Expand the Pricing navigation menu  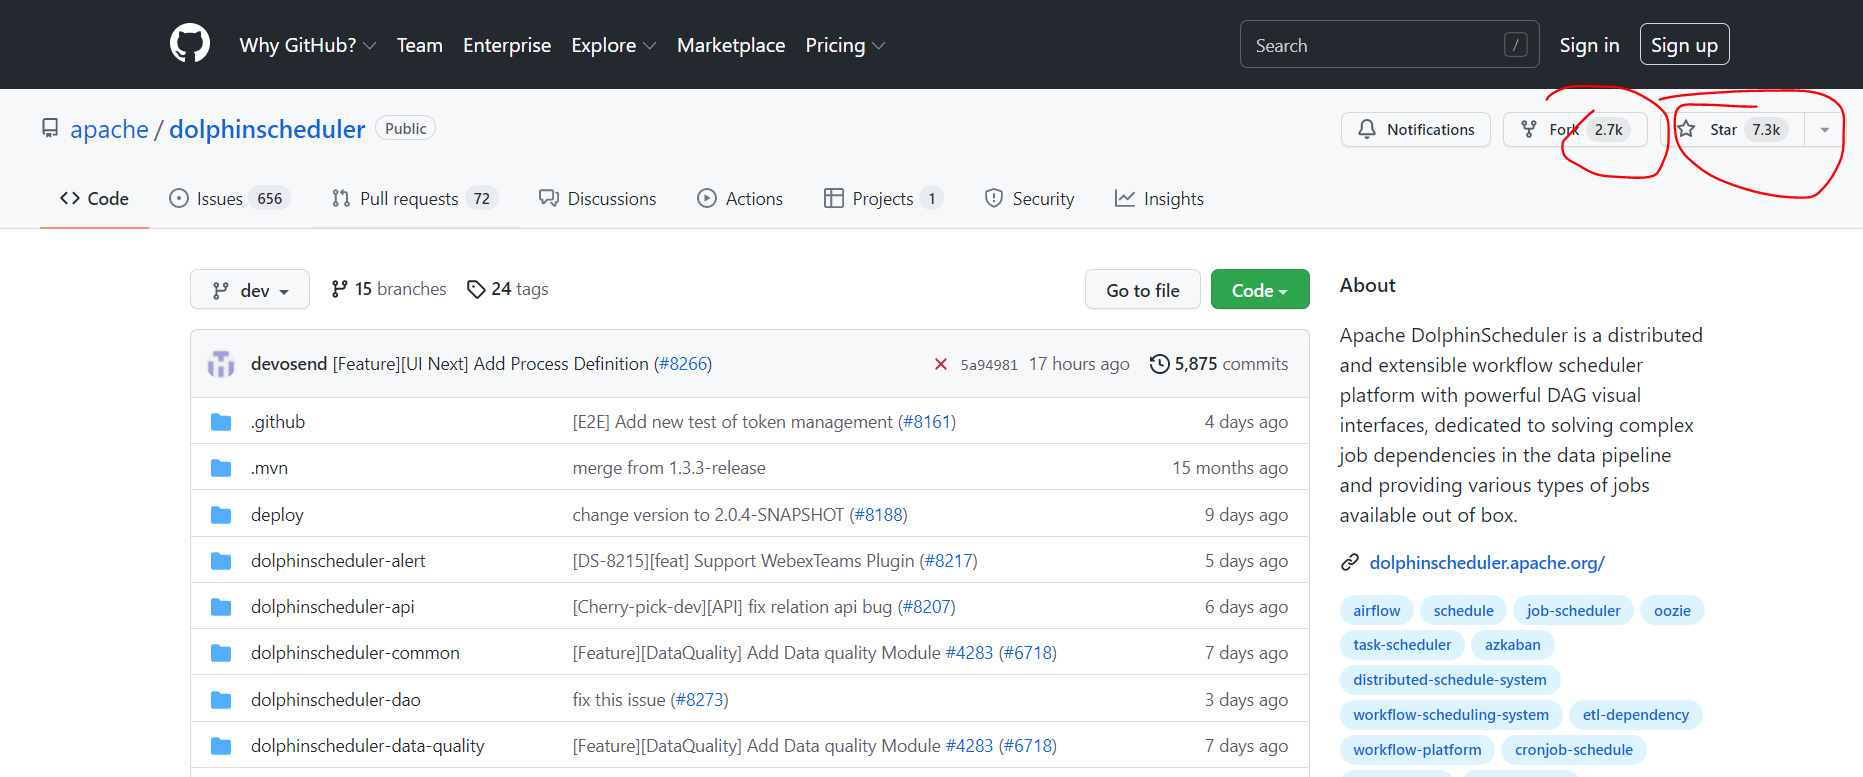point(845,45)
